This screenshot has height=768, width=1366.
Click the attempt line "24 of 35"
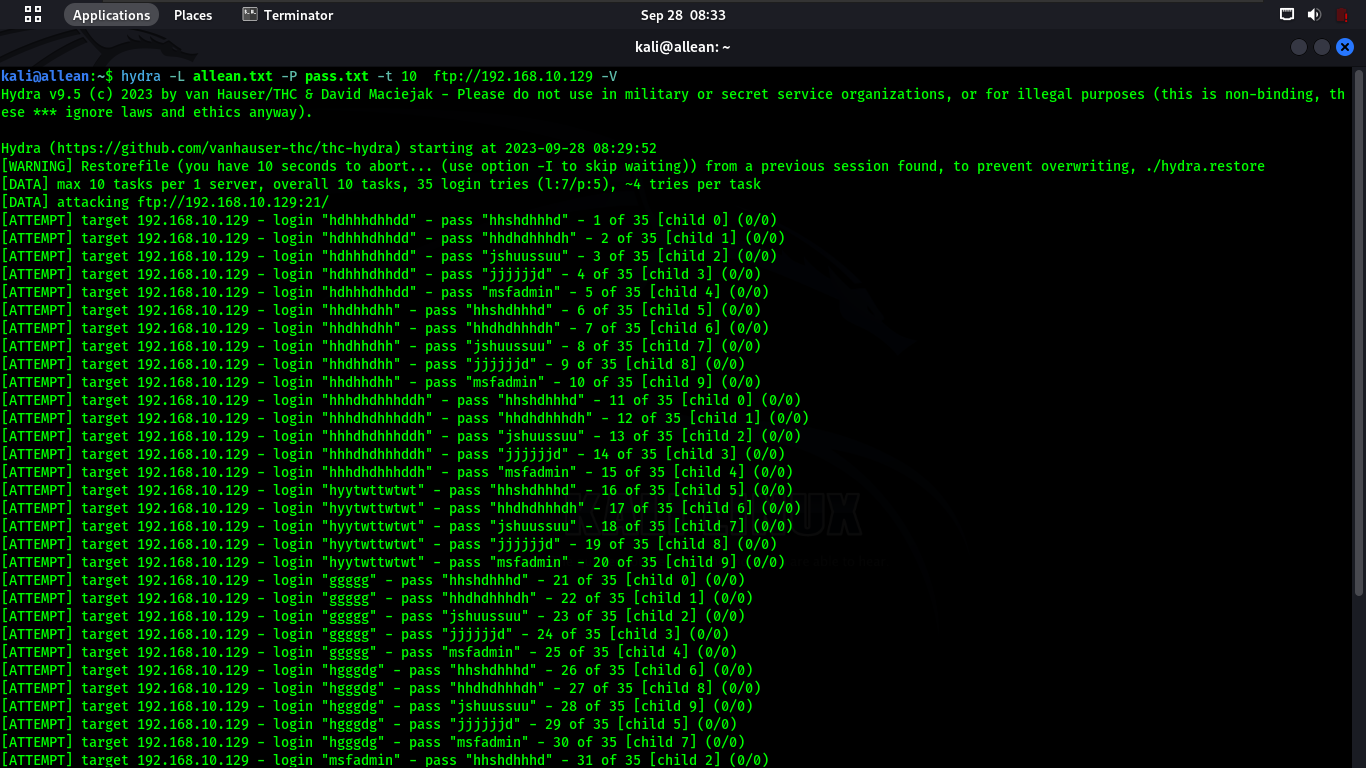coord(365,634)
